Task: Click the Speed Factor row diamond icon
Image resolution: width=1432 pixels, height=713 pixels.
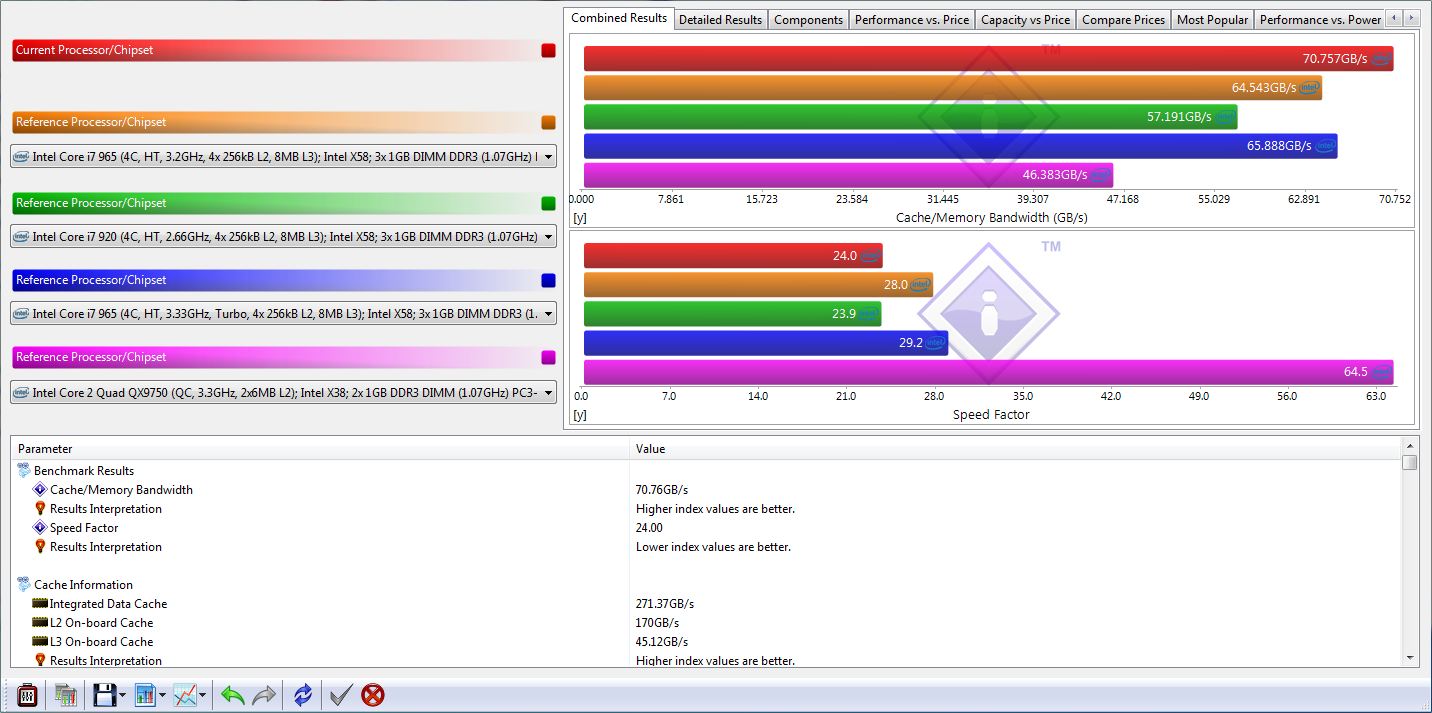Action: (40, 528)
